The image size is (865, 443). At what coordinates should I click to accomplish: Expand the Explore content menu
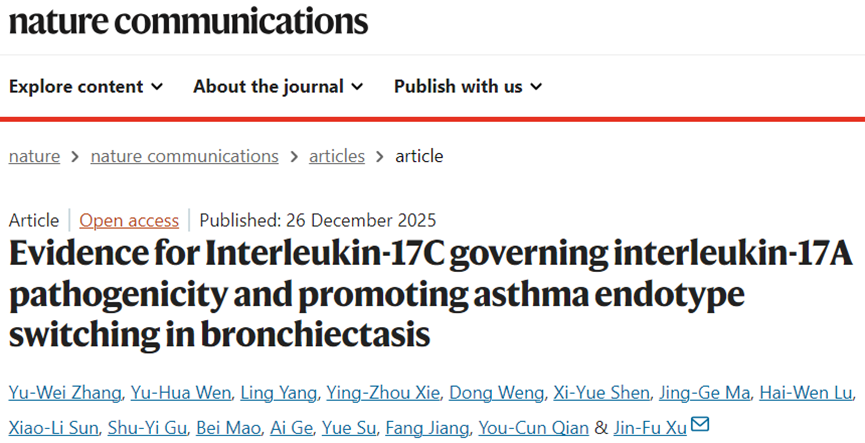[86, 86]
